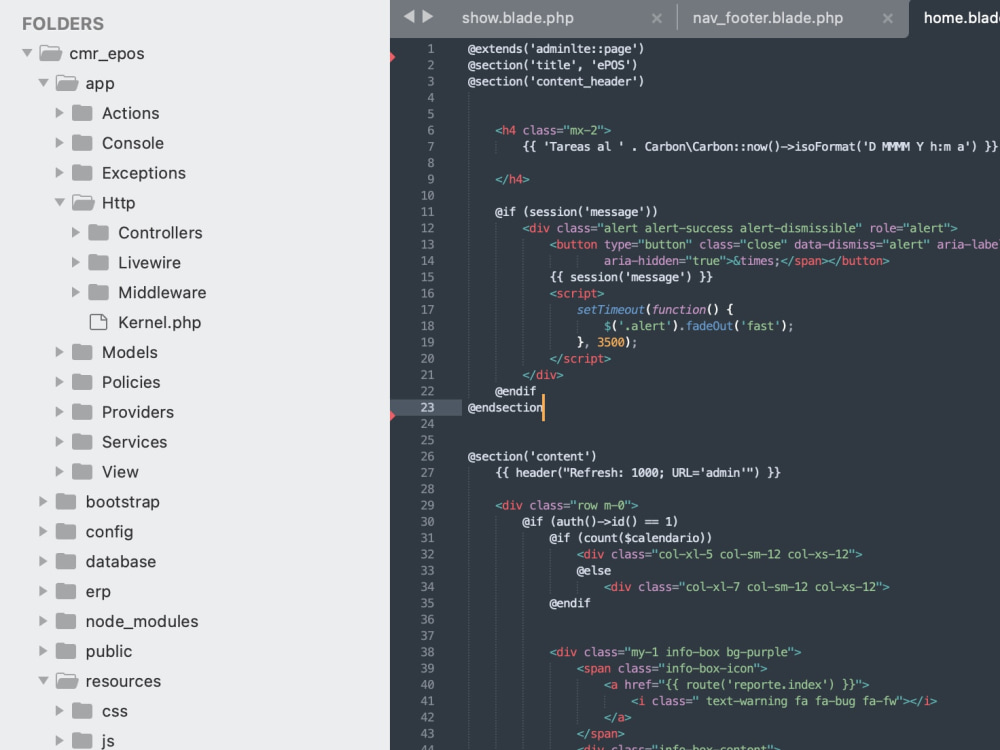Expand the View folder arrow
Image resolution: width=1000 pixels, height=750 pixels.
point(59,471)
